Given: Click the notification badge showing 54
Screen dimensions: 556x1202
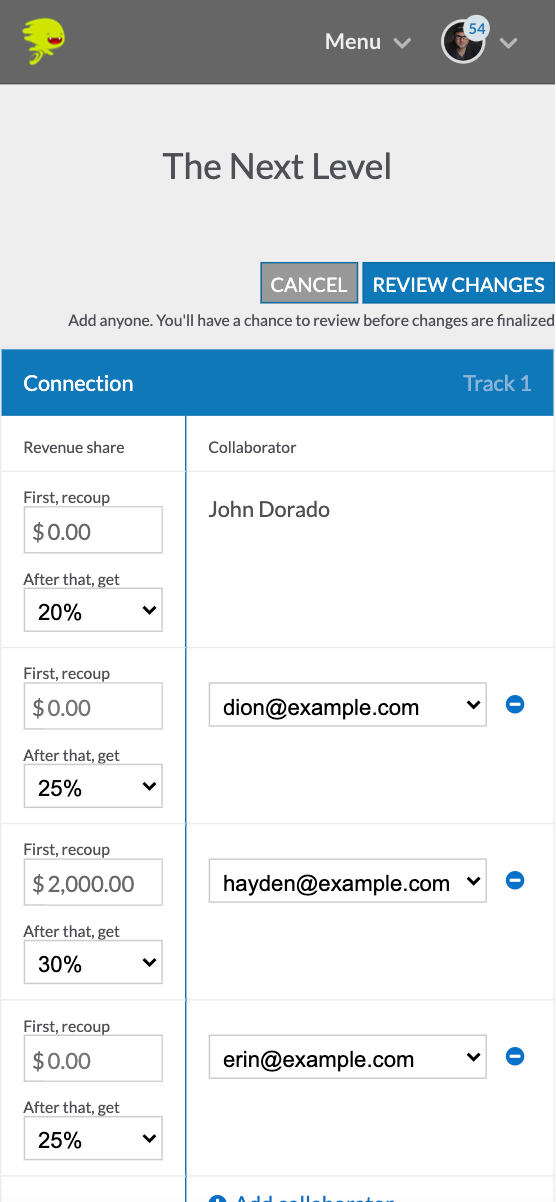Looking at the screenshot, I should [x=476, y=29].
